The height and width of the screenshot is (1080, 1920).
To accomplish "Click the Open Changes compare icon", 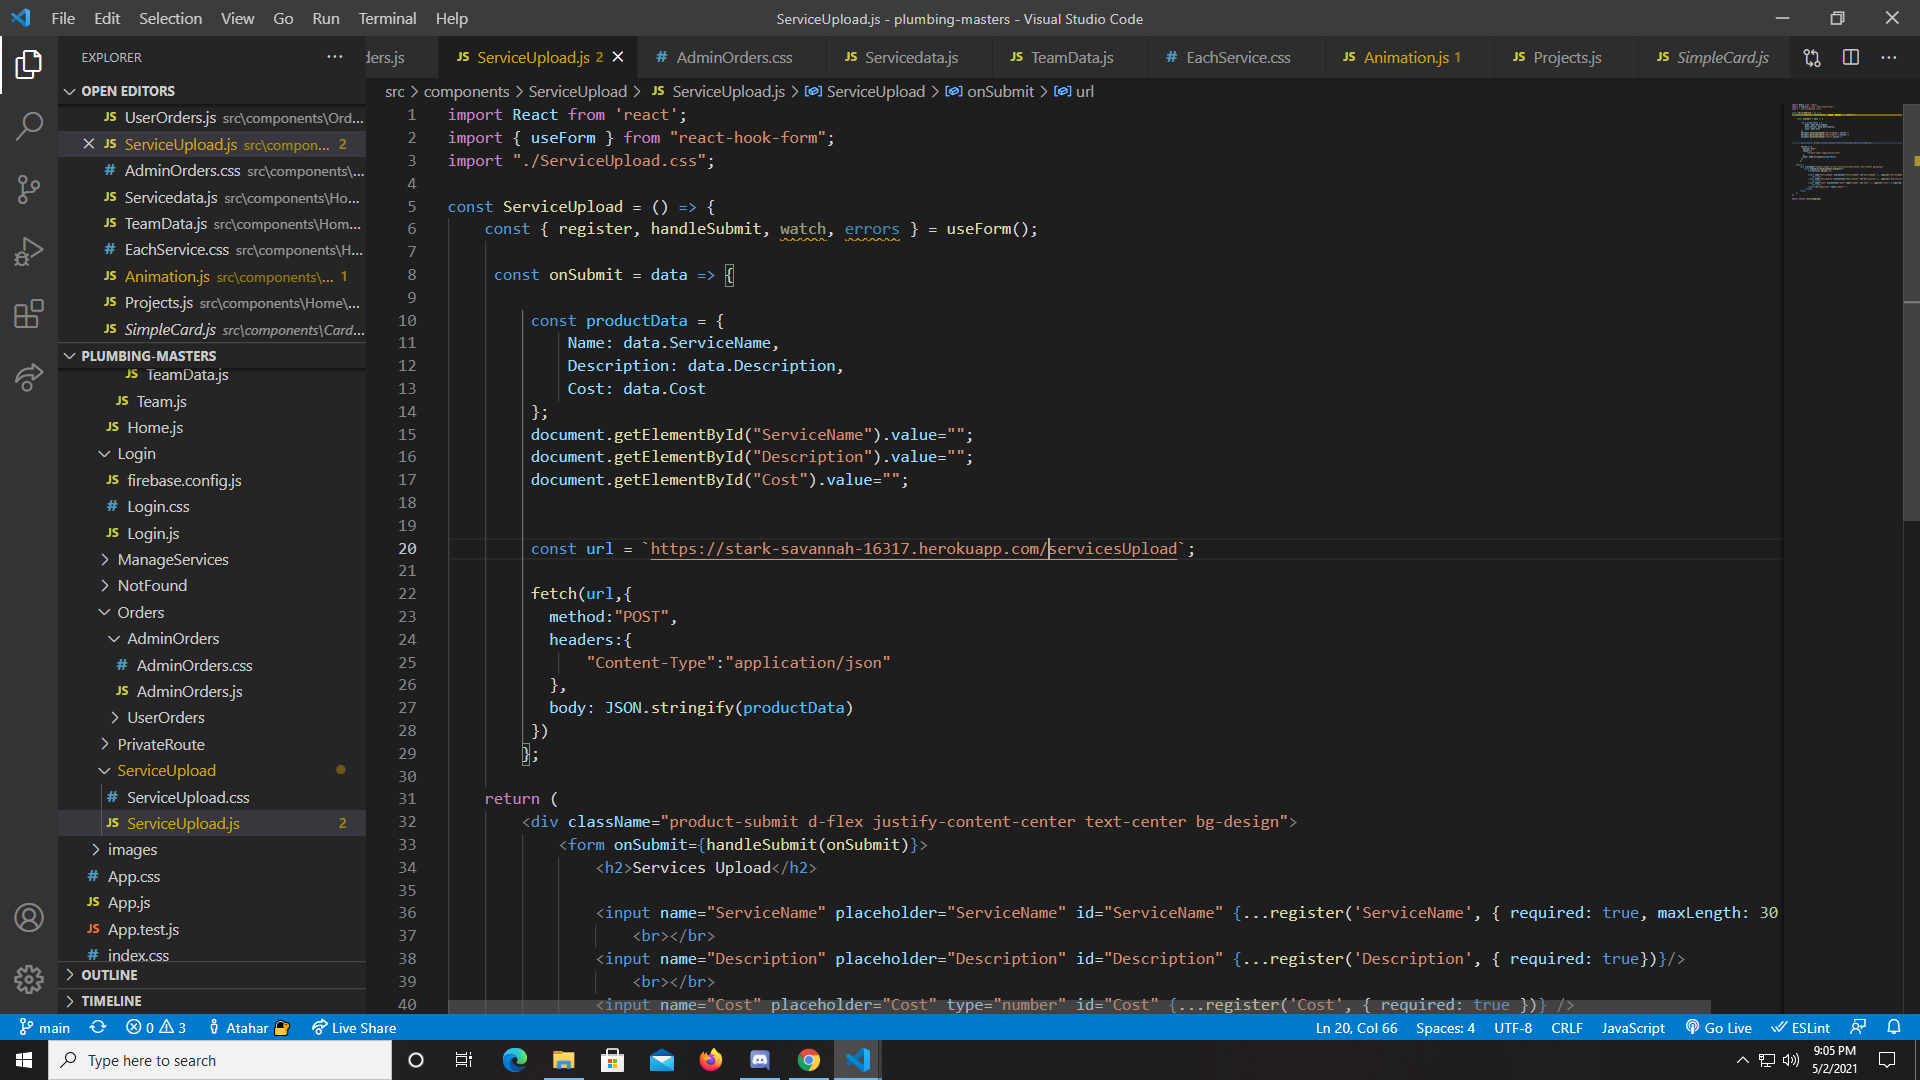I will [1812, 58].
